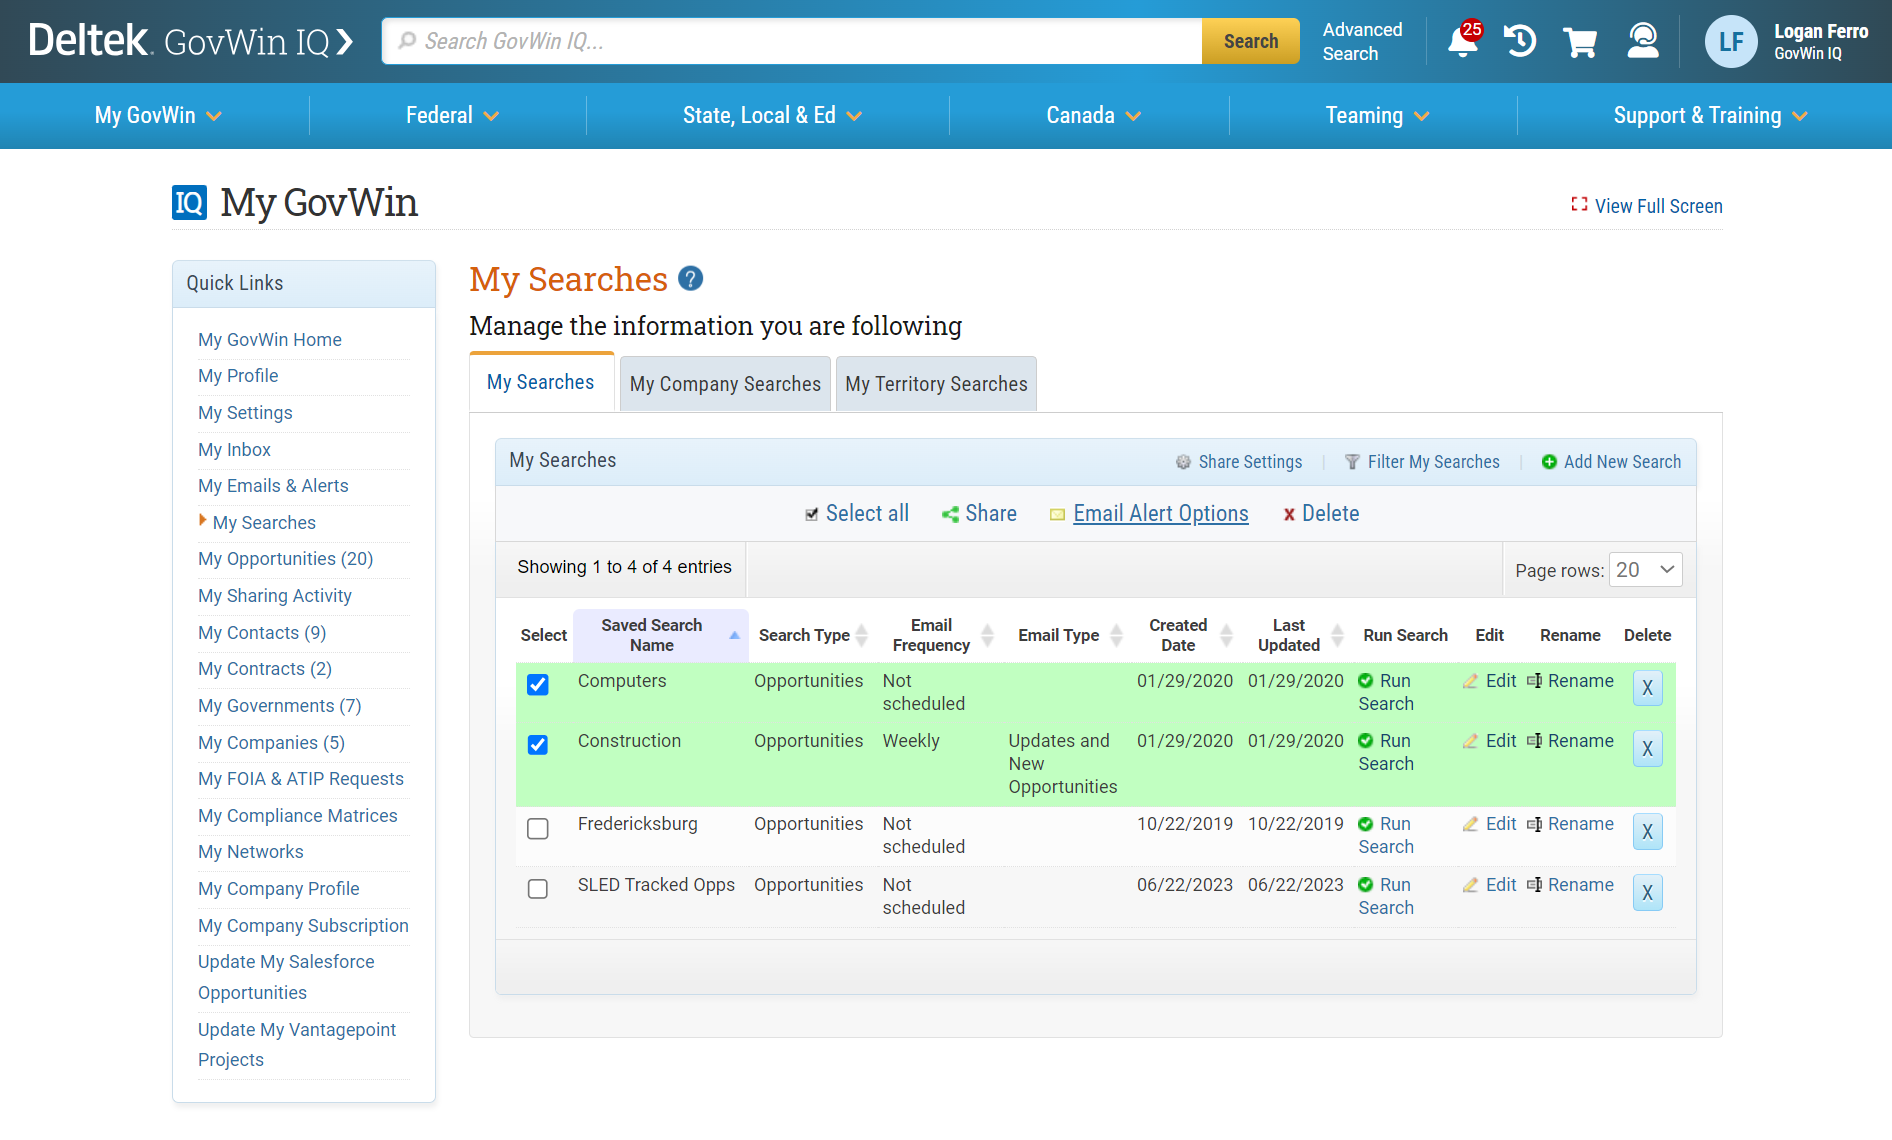Expand the Teaming navigation menu
This screenshot has width=1892, height=1140.
1377,116
